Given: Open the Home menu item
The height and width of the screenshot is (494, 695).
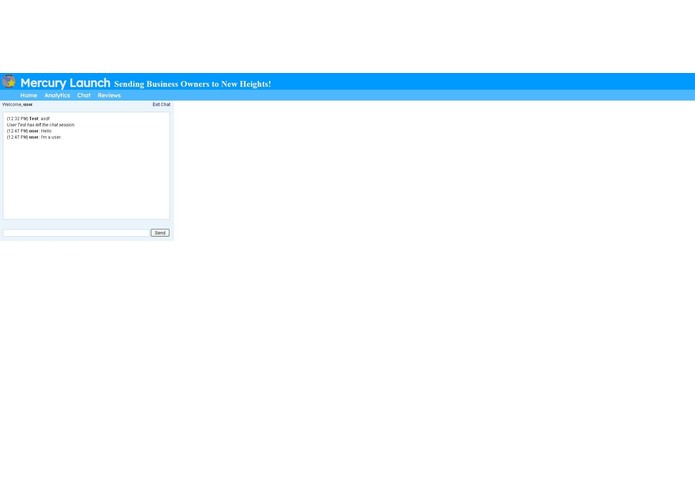Looking at the screenshot, I should (28, 95).
